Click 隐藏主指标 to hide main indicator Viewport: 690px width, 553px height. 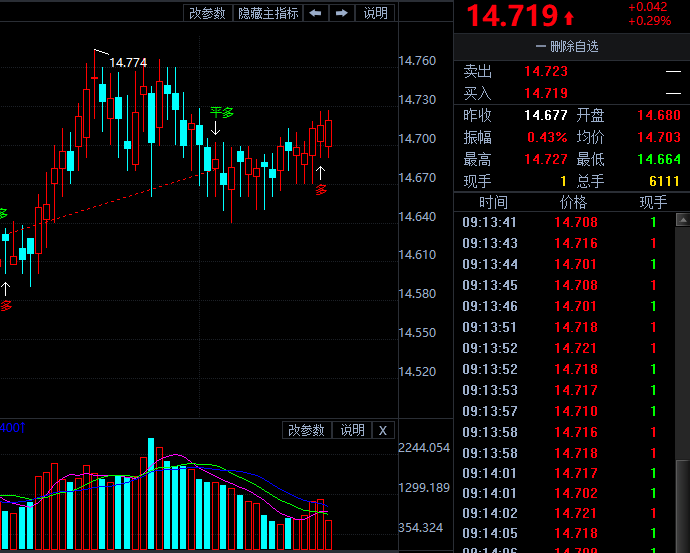point(268,13)
